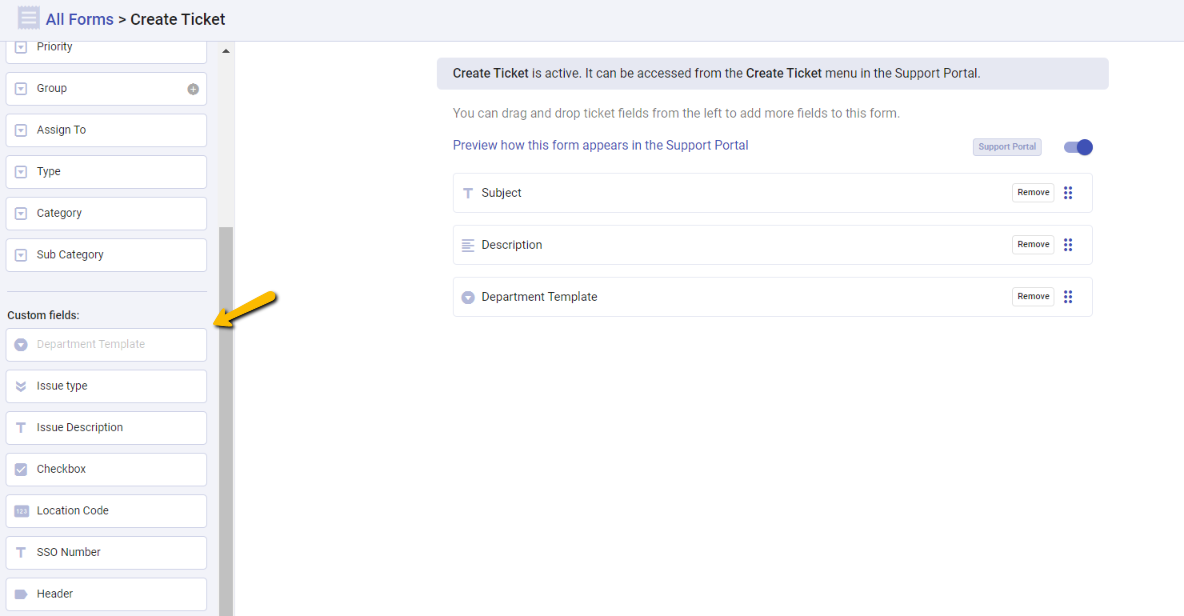Click the drag handle on the Subject row
The height and width of the screenshot is (616, 1184).
[1068, 192]
